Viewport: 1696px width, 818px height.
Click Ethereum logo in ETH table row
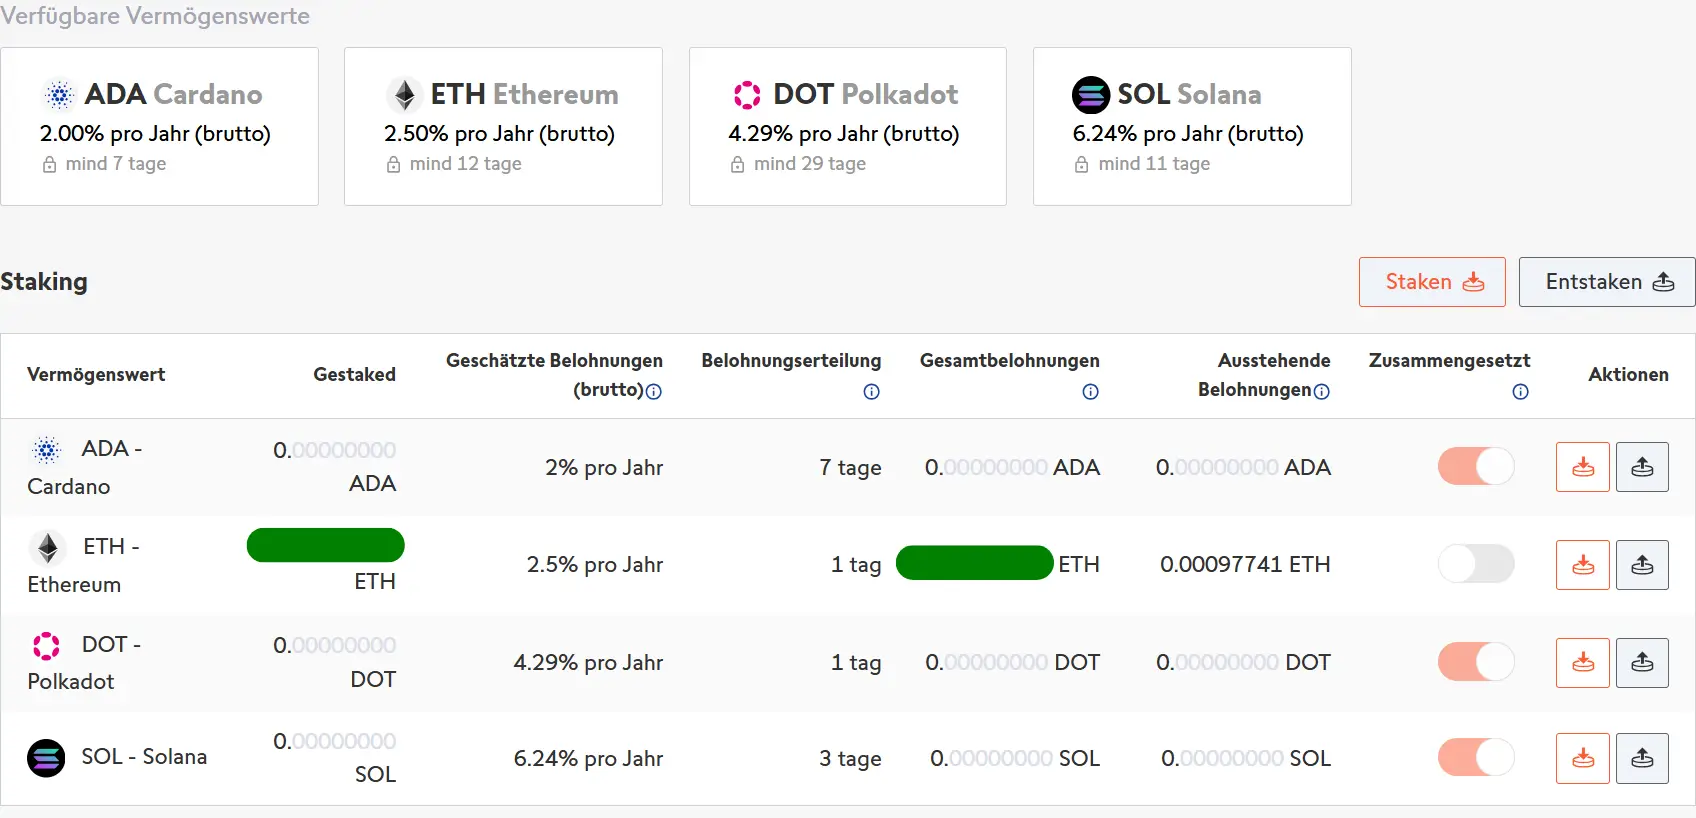tap(47, 548)
